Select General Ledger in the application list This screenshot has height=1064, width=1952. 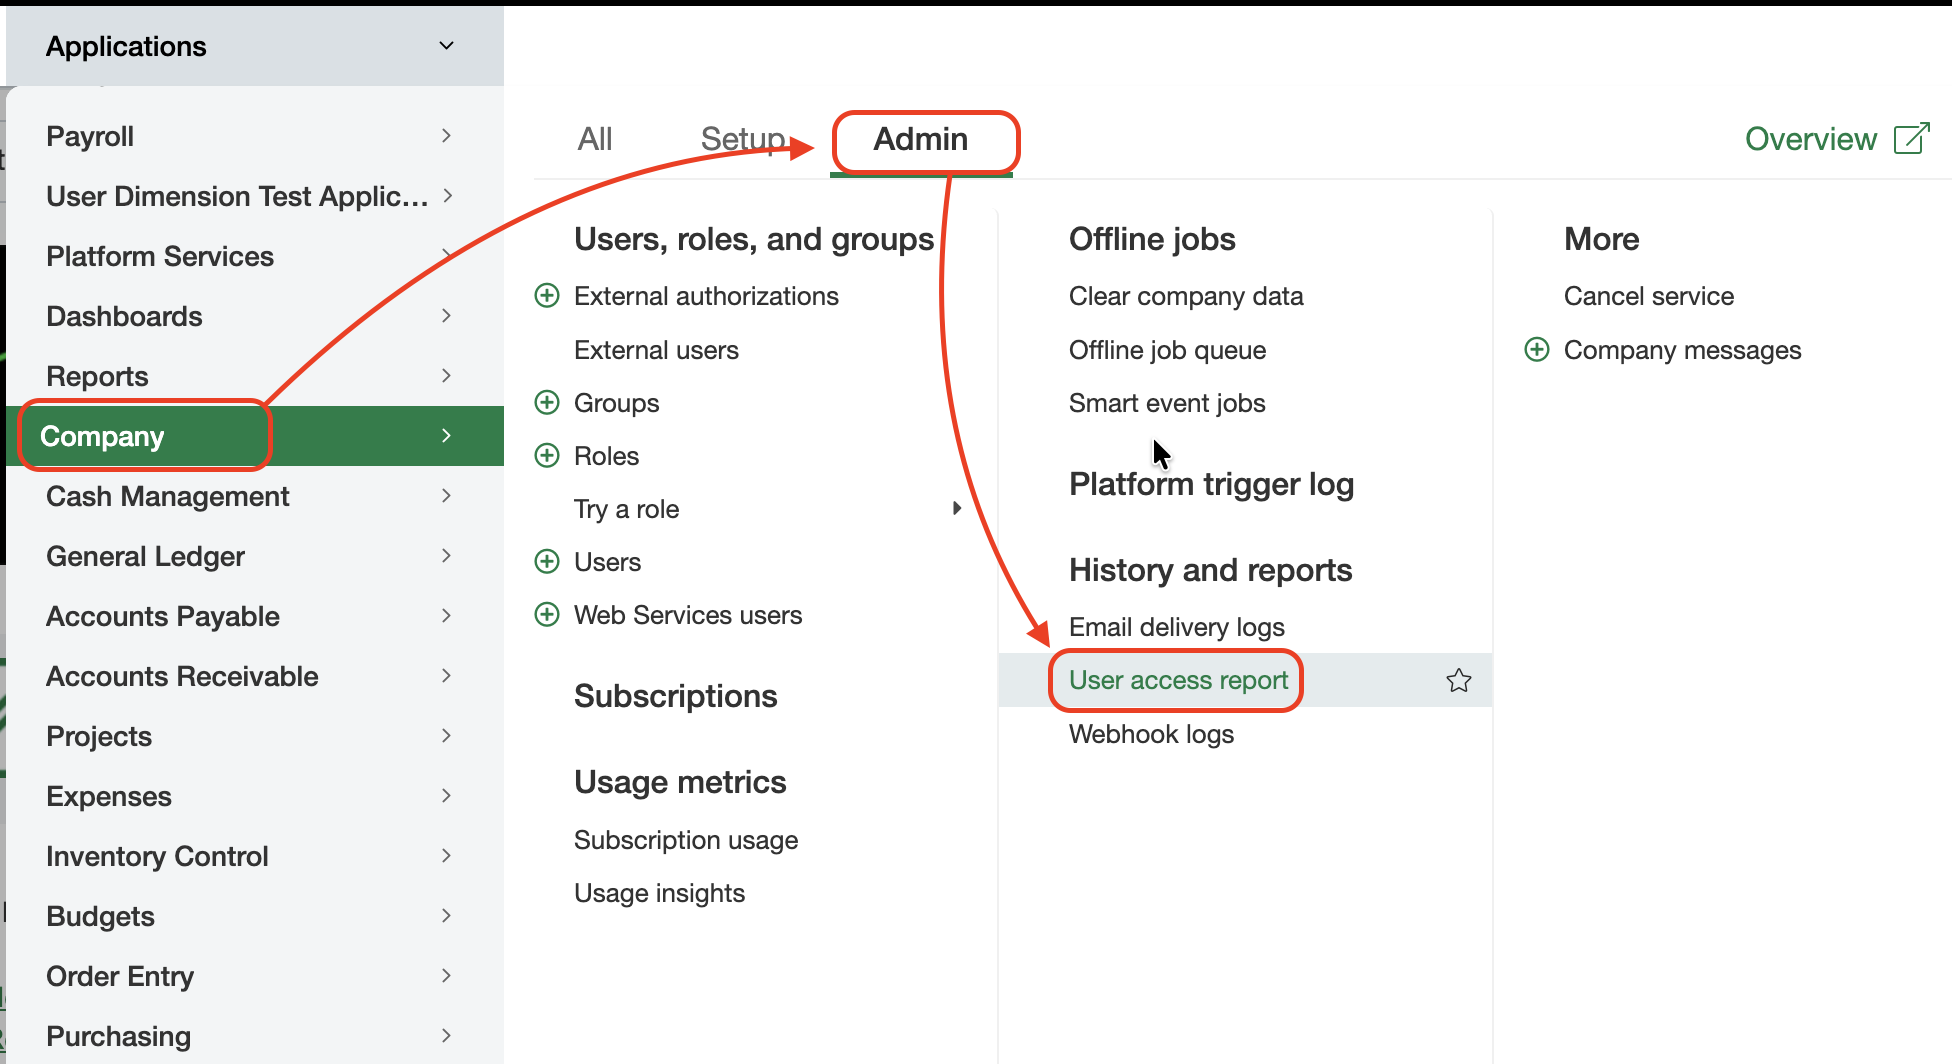(x=146, y=556)
